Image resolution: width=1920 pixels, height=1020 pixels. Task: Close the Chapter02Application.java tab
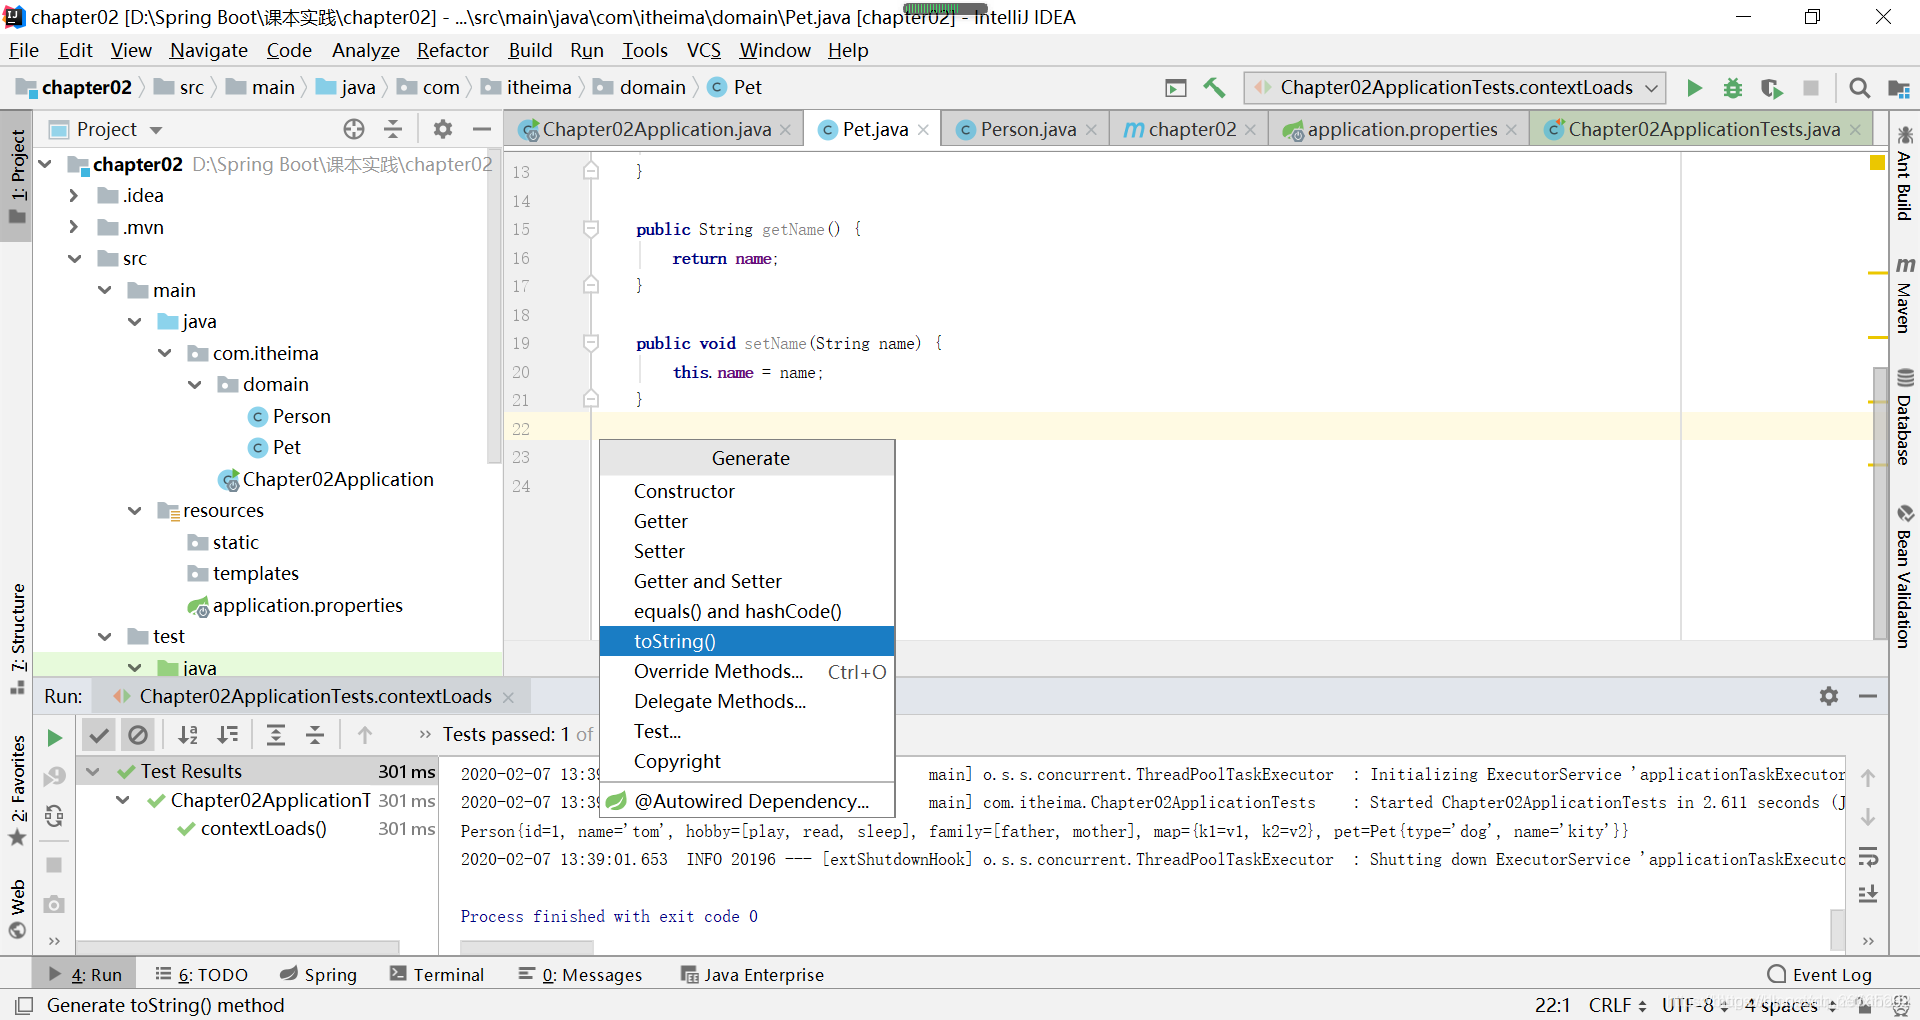pyautogui.click(x=786, y=130)
